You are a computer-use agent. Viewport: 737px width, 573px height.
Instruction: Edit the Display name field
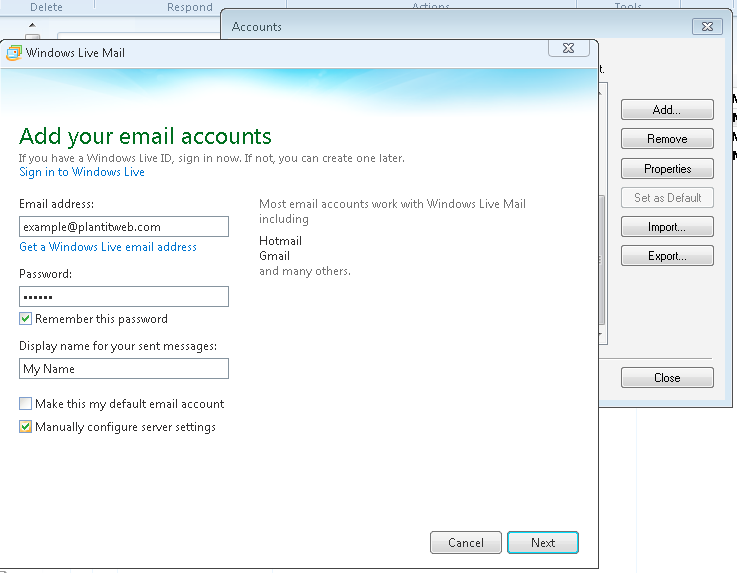coord(124,369)
